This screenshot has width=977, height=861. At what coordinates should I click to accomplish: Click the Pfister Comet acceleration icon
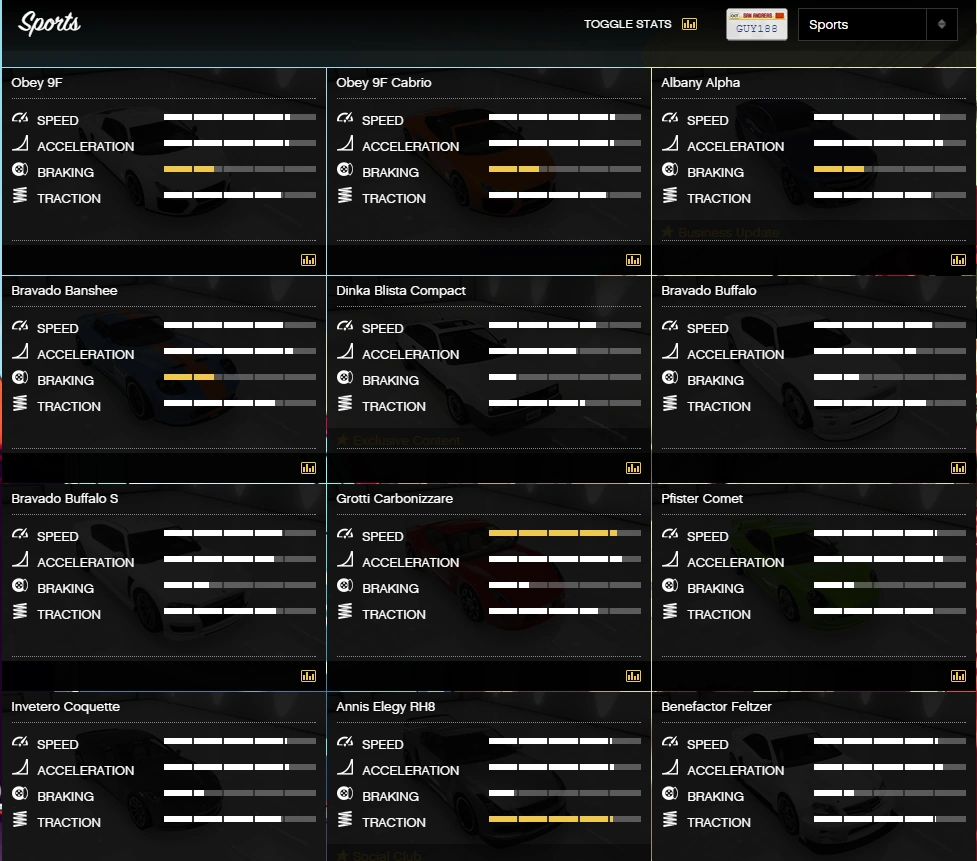tap(670, 559)
